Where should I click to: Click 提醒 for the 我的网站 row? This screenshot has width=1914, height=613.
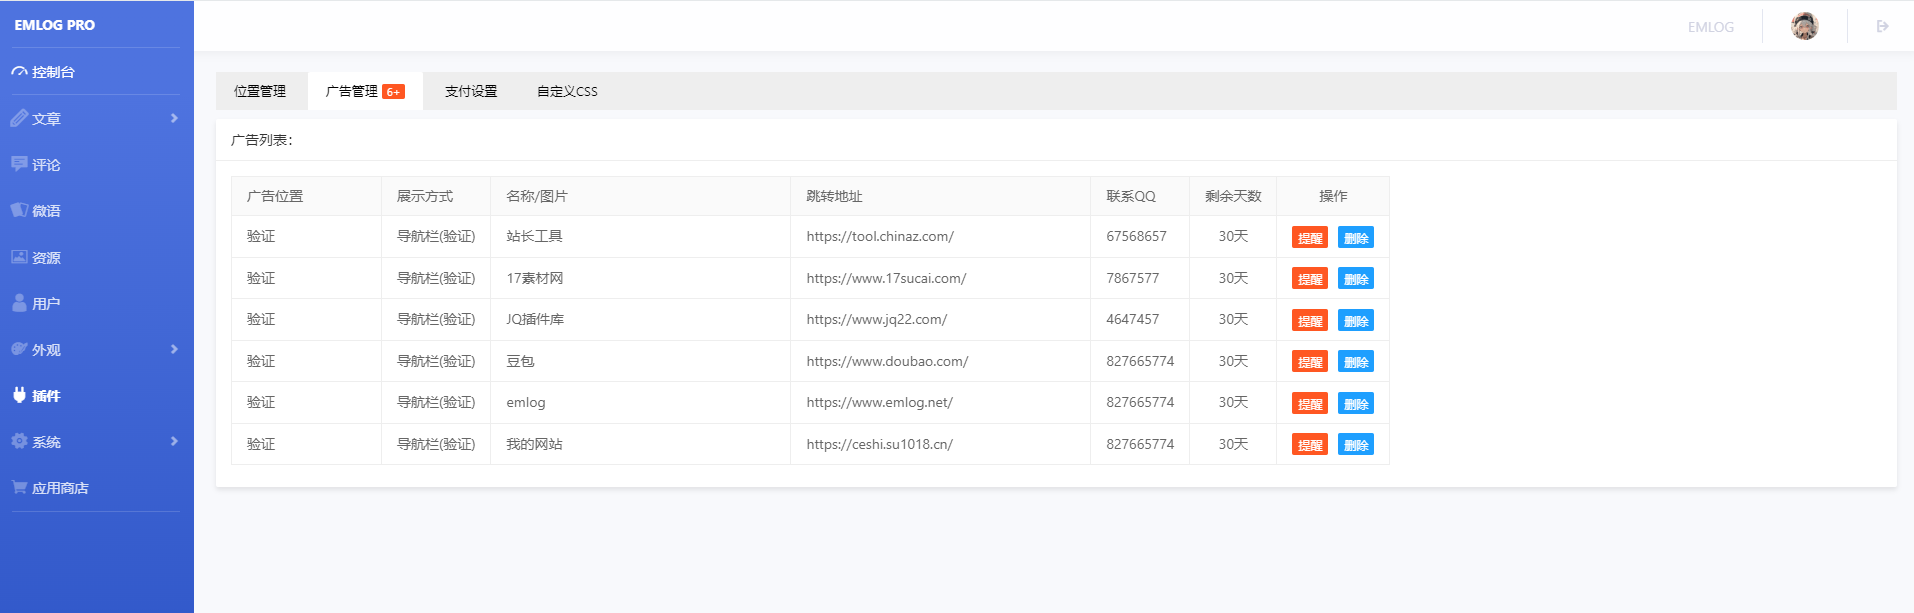tap(1310, 445)
